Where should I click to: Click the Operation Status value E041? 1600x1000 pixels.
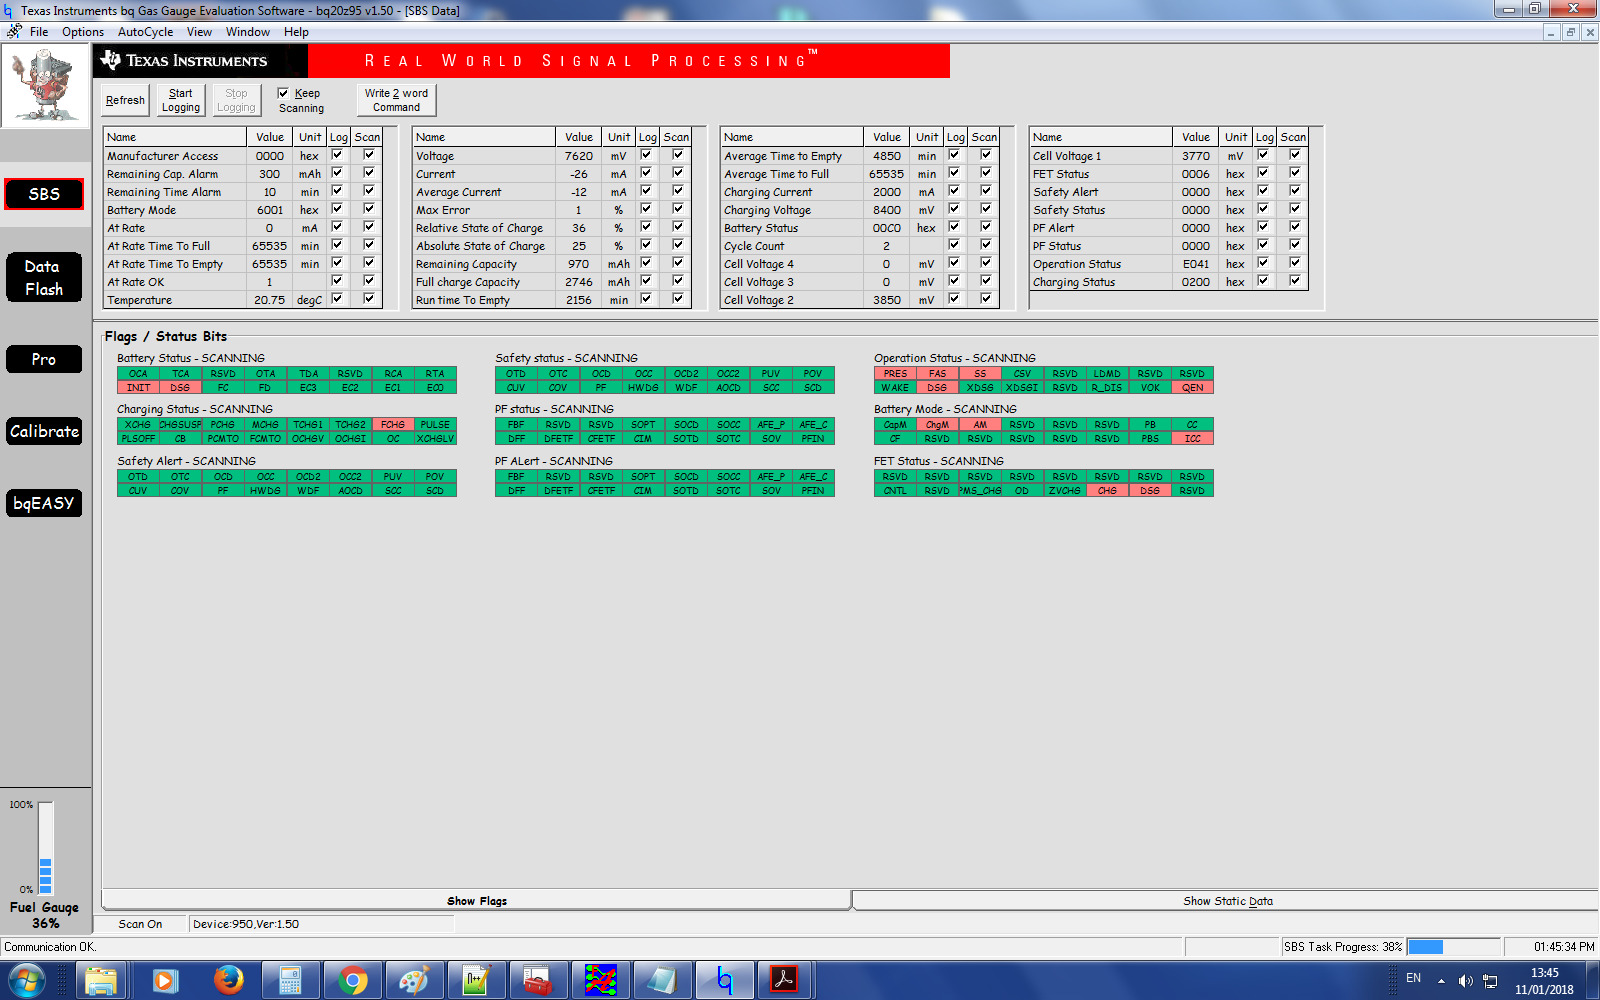point(1195,264)
